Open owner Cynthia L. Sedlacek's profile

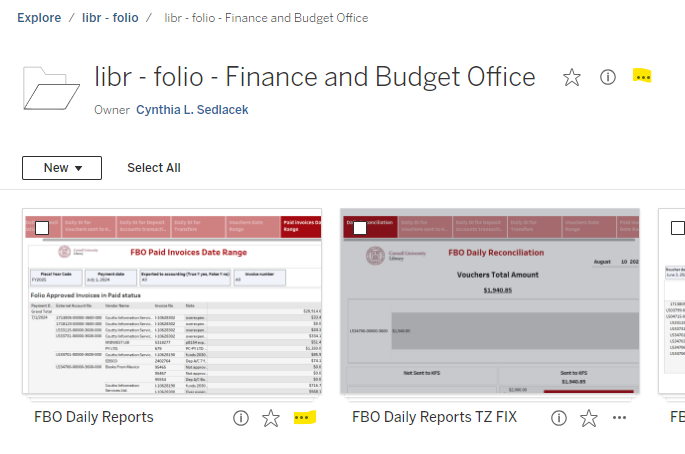[x=192, y=110]
